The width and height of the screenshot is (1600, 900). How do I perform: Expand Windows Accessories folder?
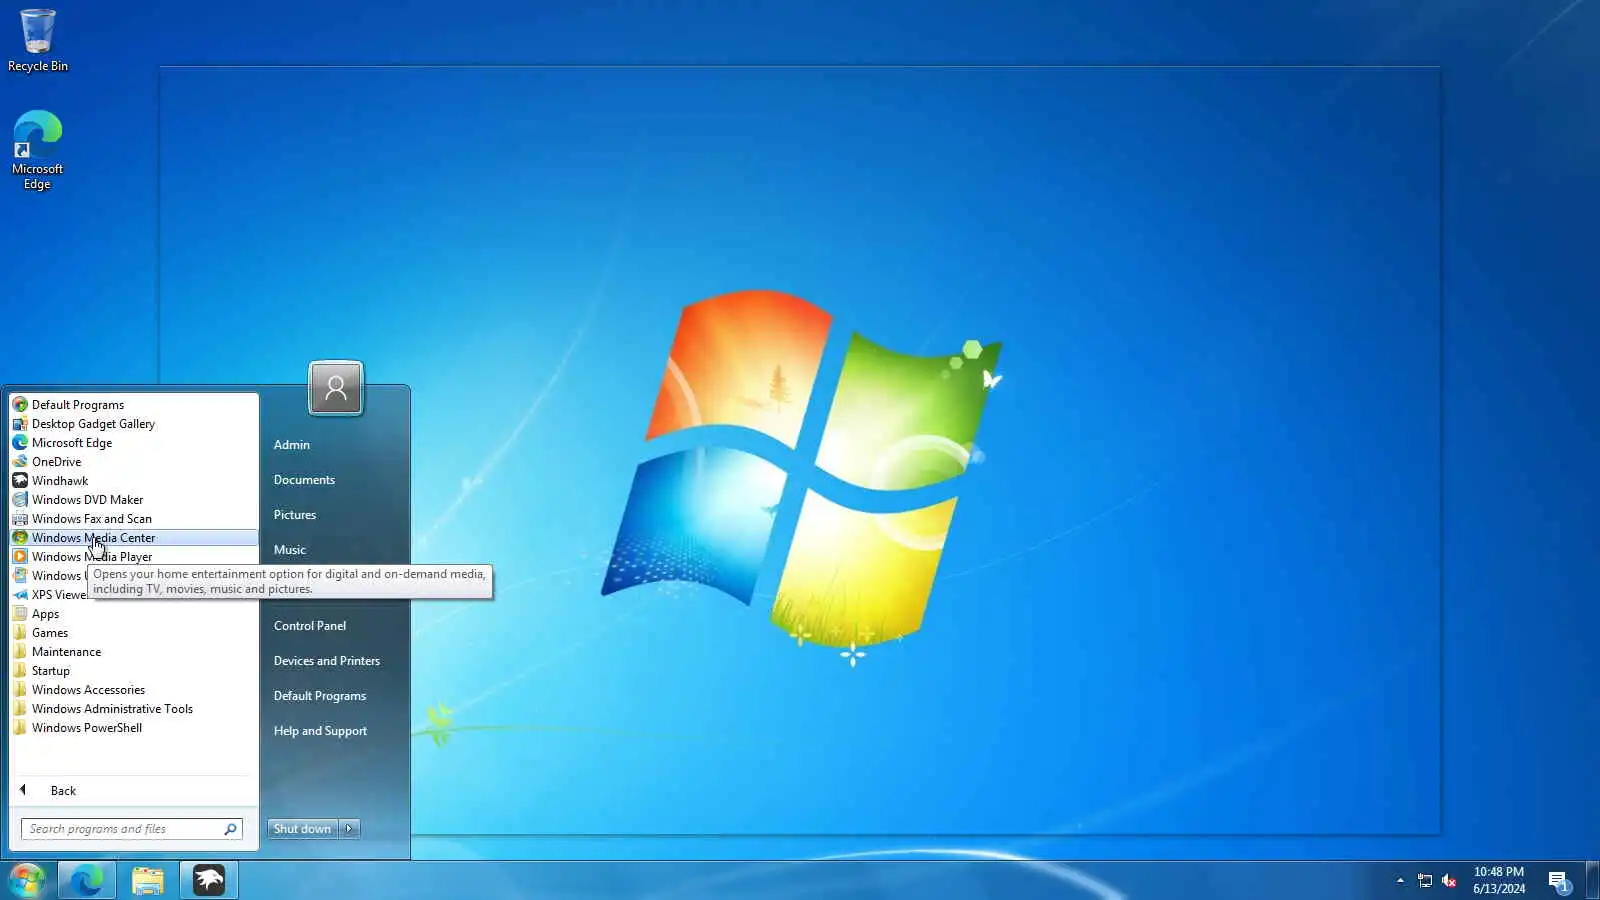point(134,690)
